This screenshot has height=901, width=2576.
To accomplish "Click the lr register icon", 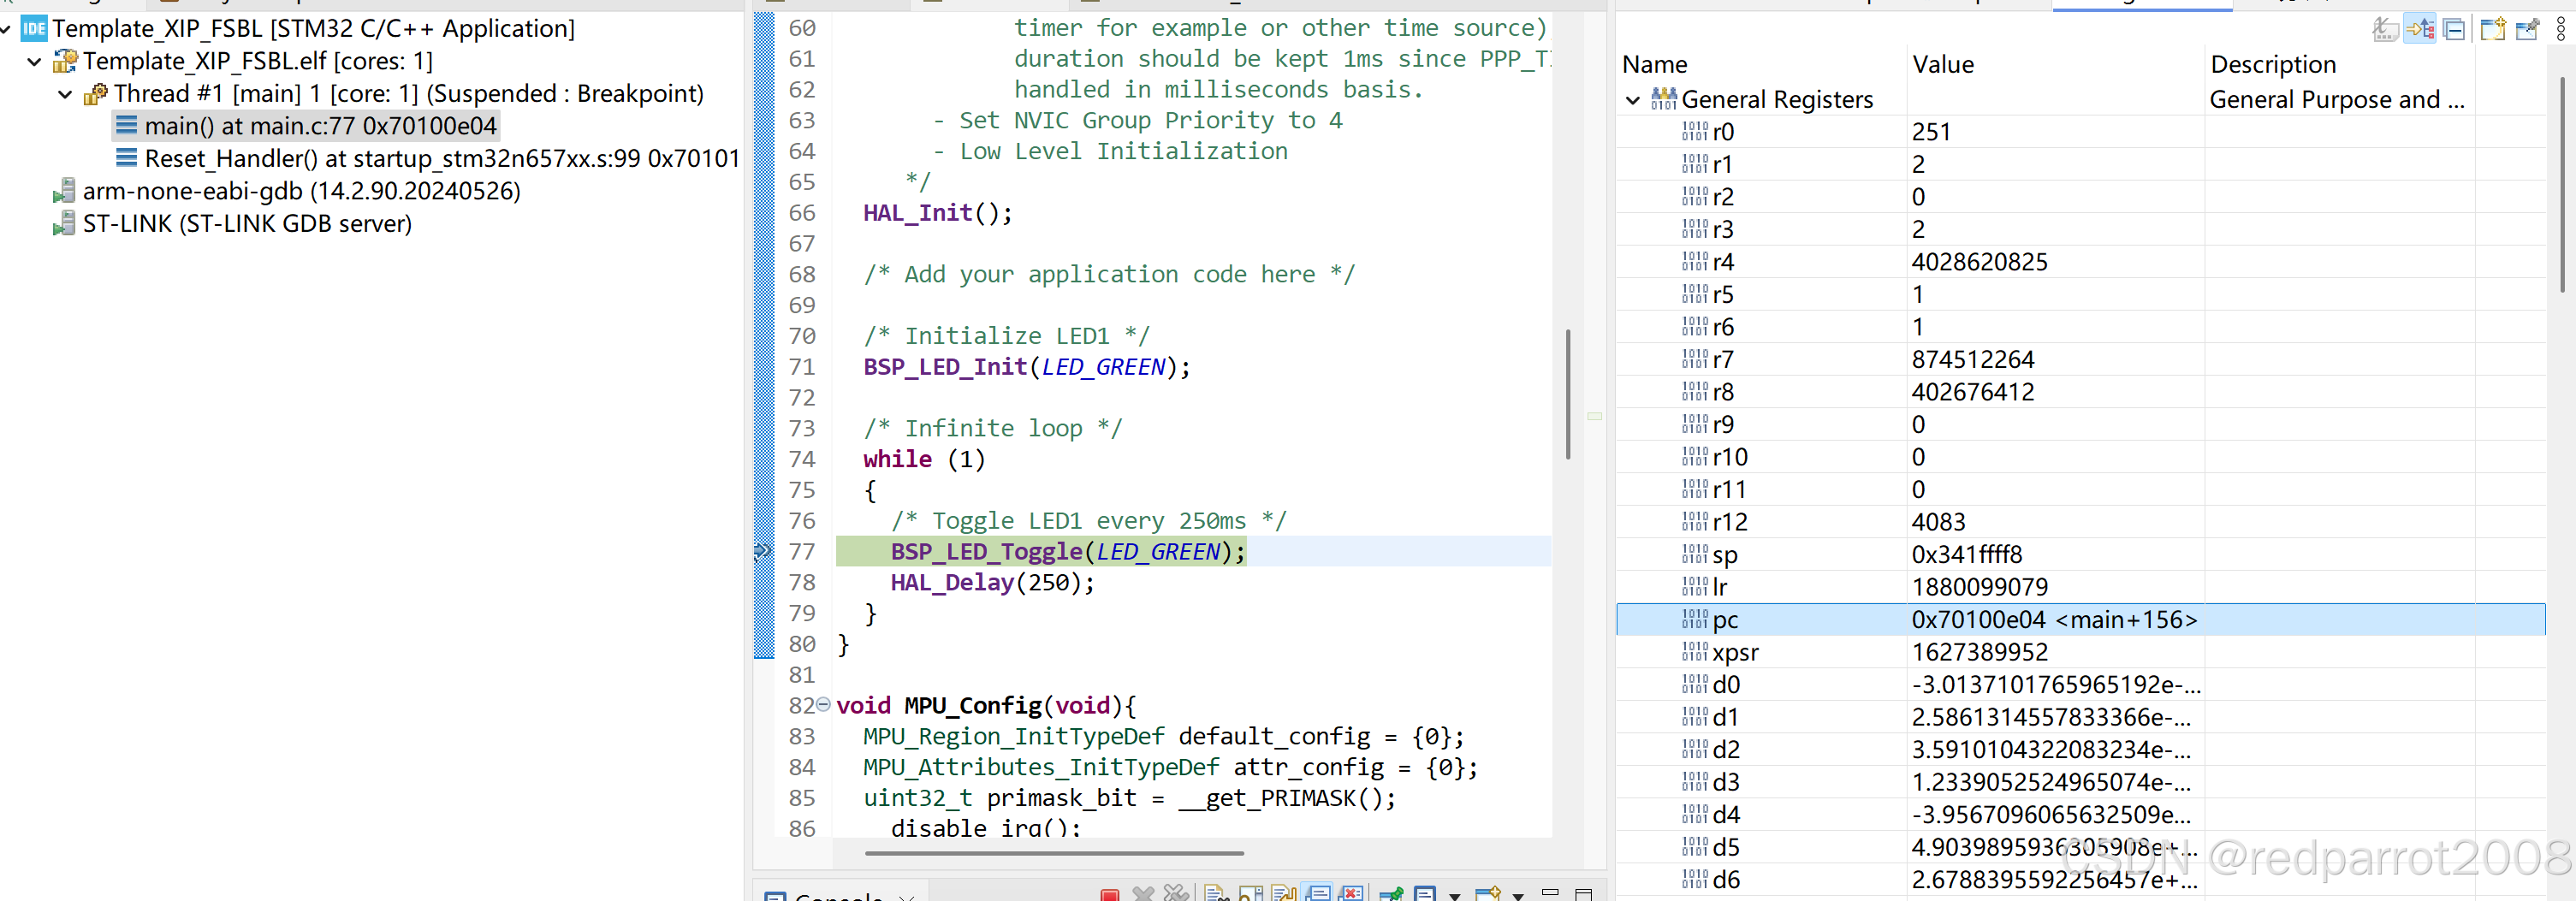I will click(x=1695, y=587).
